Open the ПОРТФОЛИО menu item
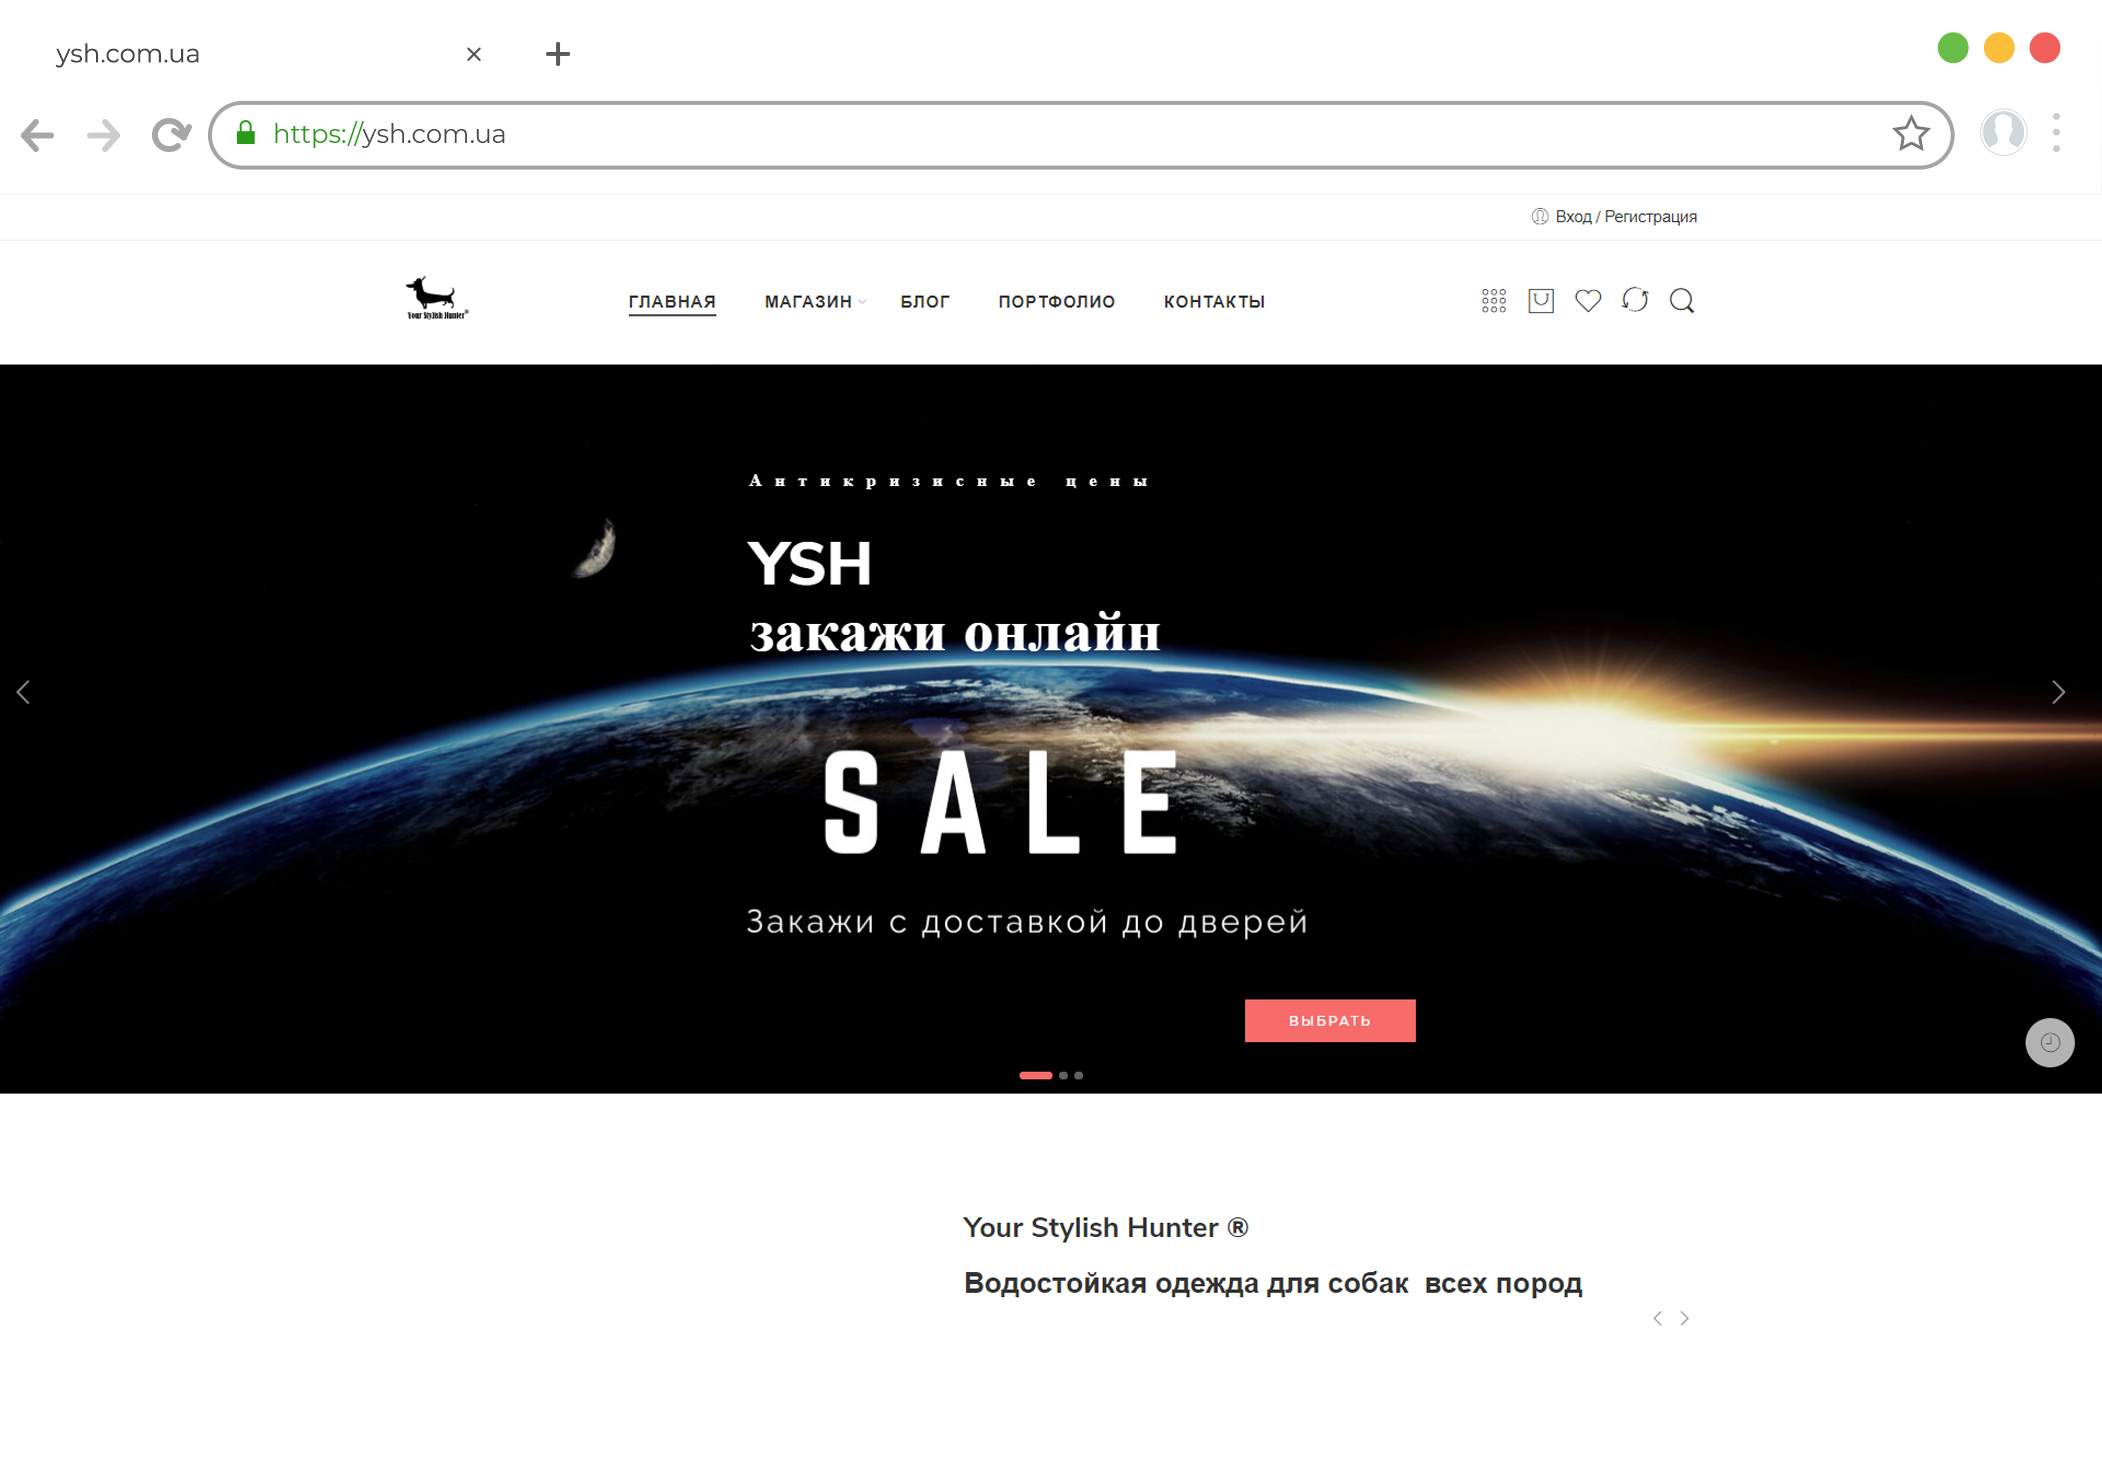This screenshot has width=2102, height=1471. pyautogui.click(x=1056, y=302)
